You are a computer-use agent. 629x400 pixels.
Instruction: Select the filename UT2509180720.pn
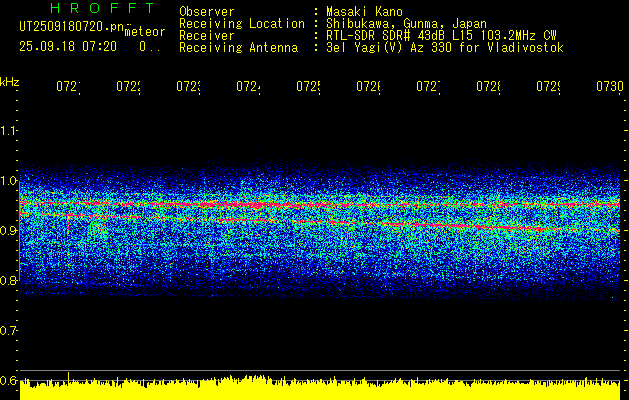71,27
